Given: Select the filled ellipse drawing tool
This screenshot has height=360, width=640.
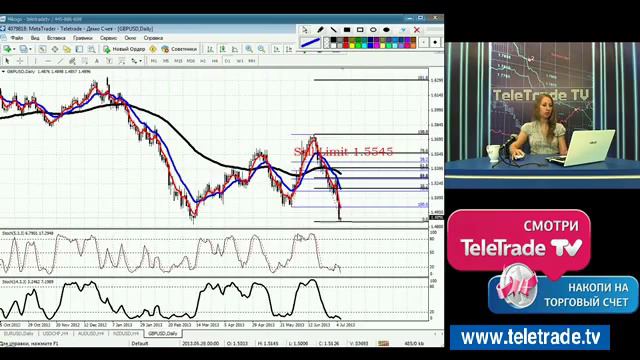Looking at the screenshot, I should [386, 30].
